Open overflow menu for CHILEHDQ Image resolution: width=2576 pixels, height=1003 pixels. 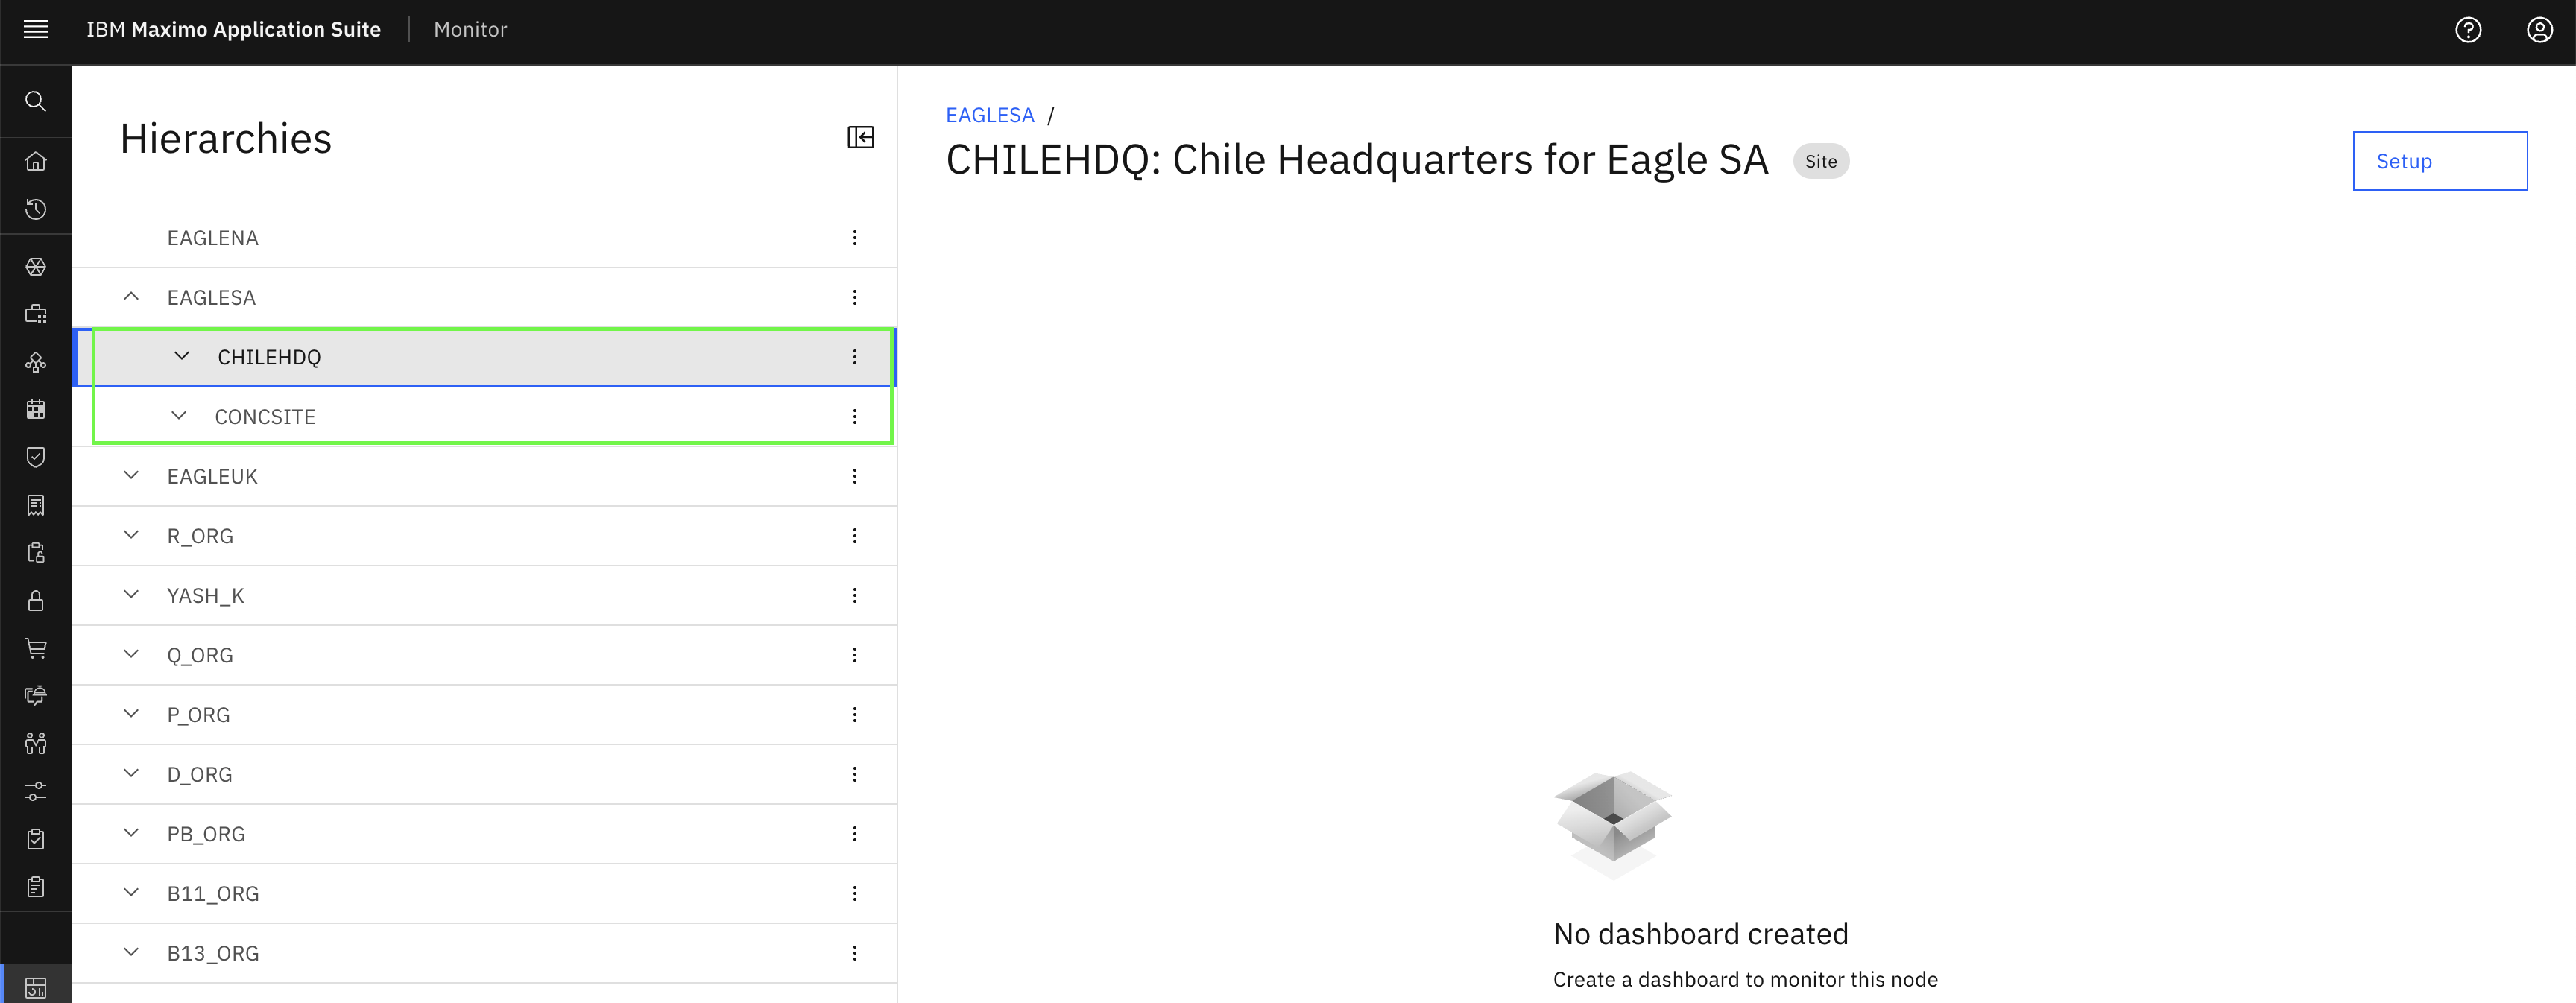pyautogui.click(x=854, y=357)
